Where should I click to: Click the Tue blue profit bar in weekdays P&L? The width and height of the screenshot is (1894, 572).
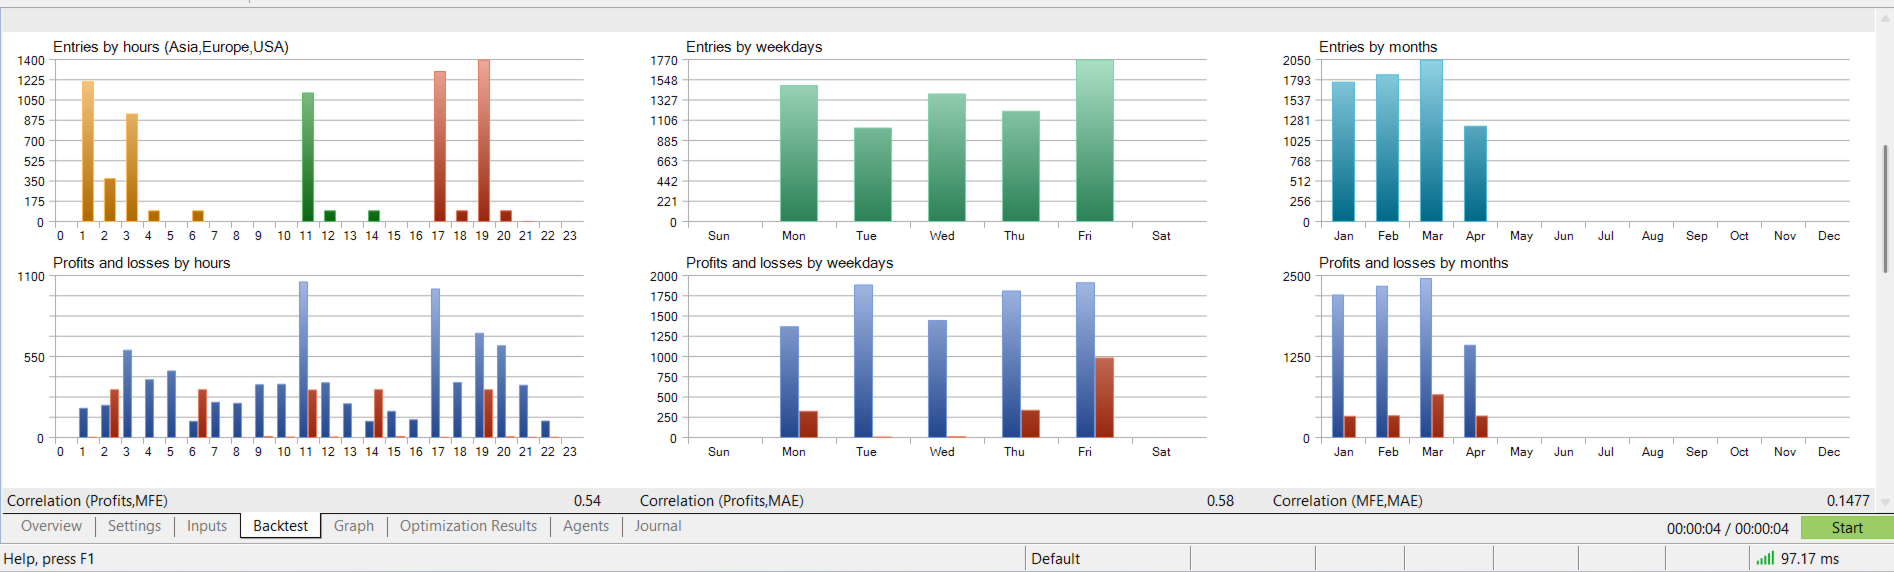pyautogui.click(x=863, y=362)
